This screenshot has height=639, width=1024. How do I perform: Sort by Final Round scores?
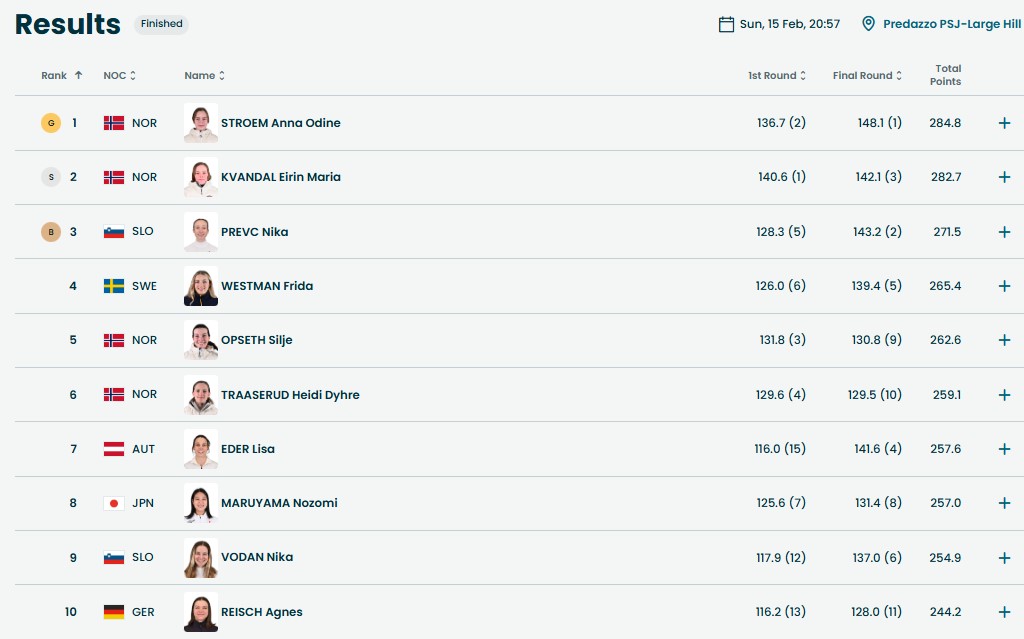coord(867,76)
